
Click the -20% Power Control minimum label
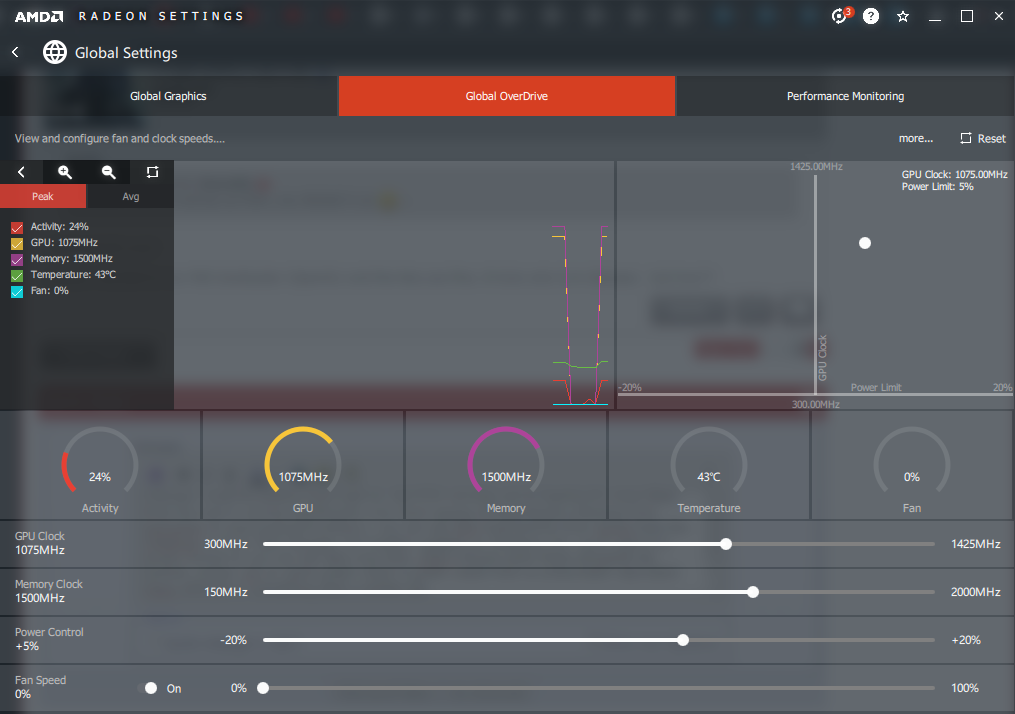[x=233, y=640]
